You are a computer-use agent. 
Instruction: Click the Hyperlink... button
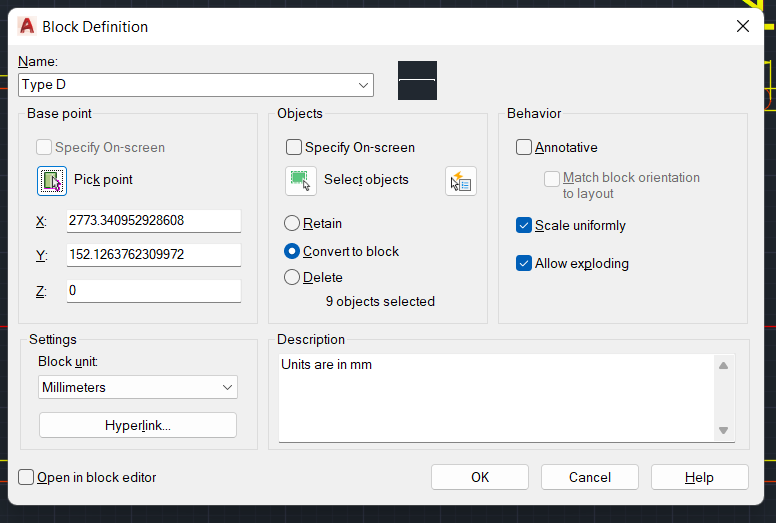[x=138, y=426]
